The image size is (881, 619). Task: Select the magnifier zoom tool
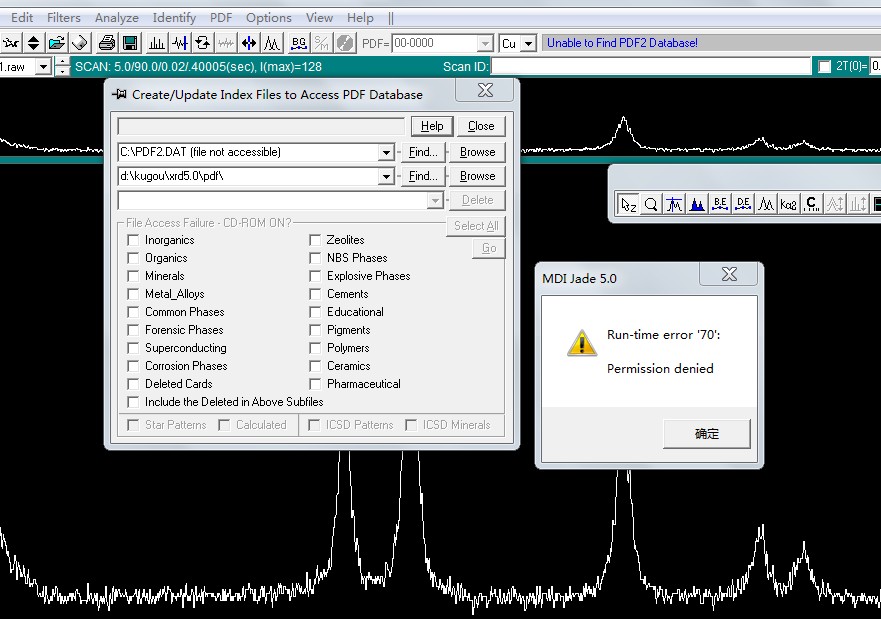click(651, 204)
